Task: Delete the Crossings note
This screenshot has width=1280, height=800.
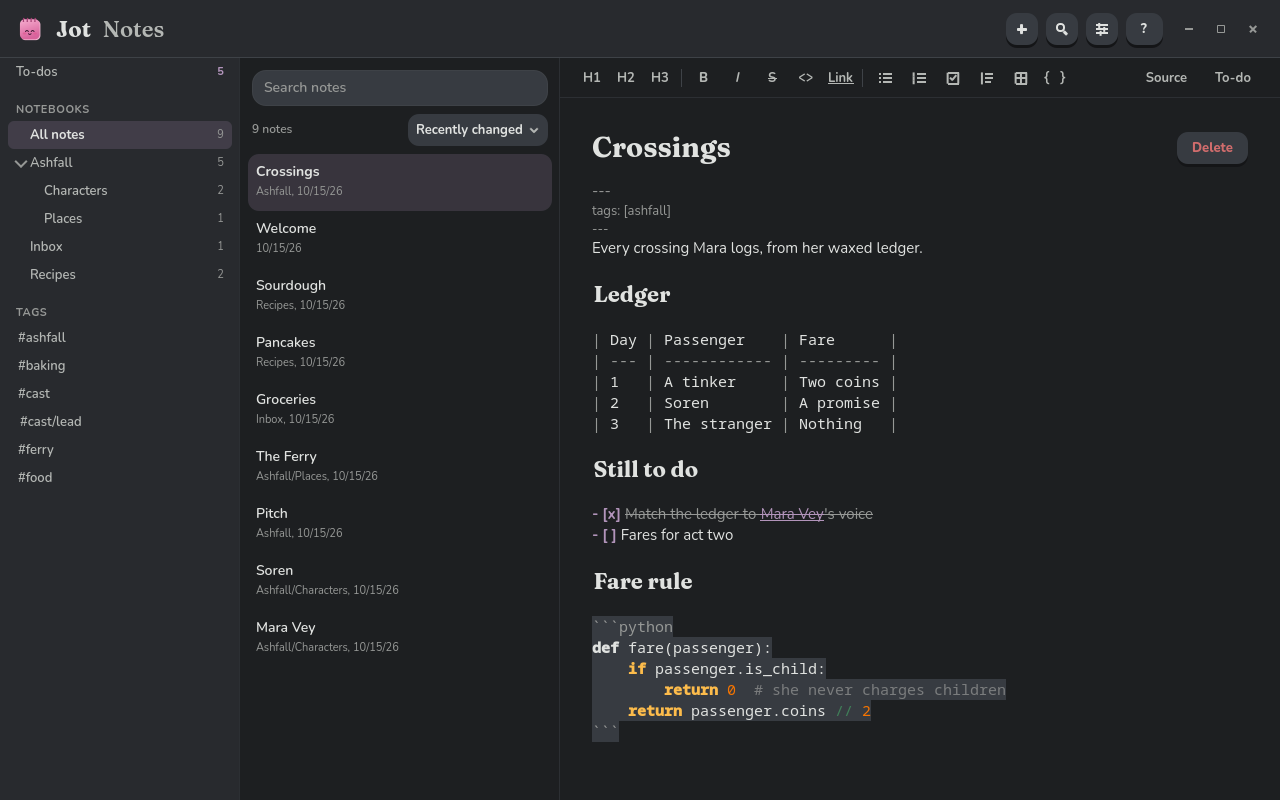Action: pyautogui.click(x=1212, y=148)
